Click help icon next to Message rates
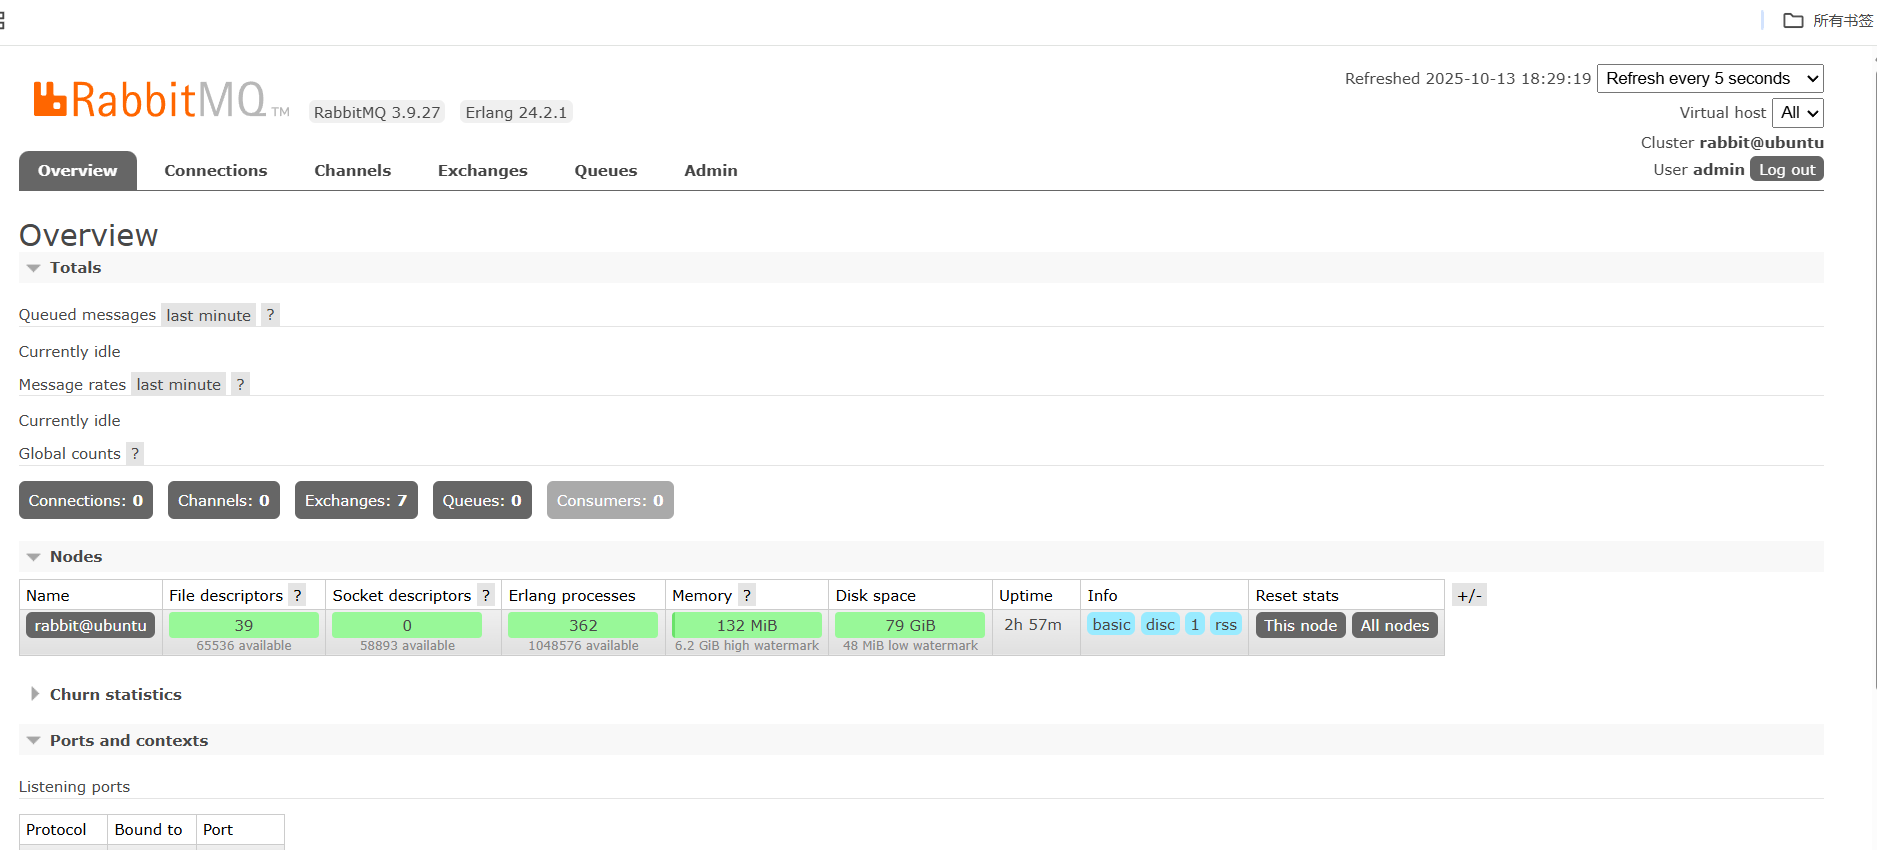 (240, 384)
